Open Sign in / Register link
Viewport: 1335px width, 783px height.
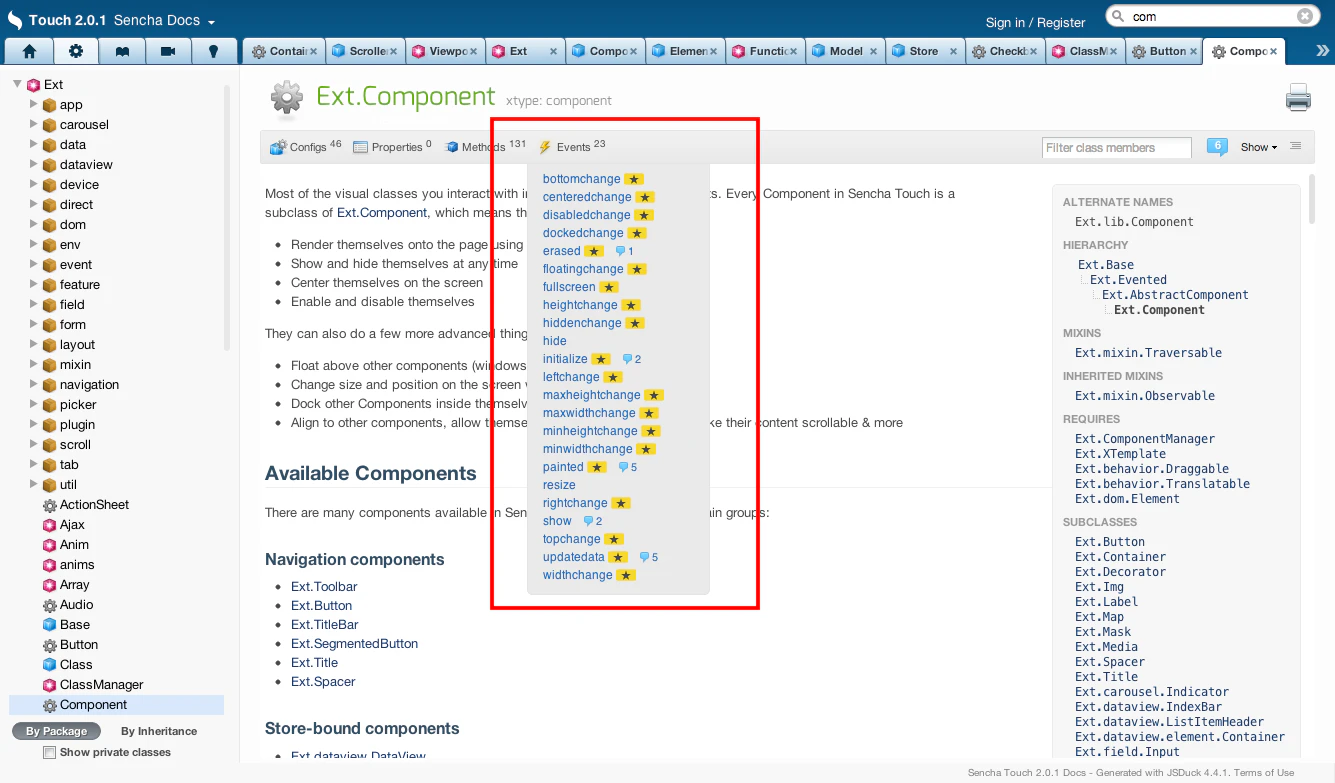1035,22
